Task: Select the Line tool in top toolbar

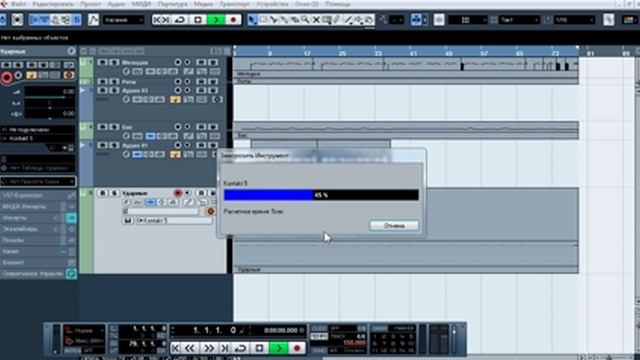Action: pos(348,20)
